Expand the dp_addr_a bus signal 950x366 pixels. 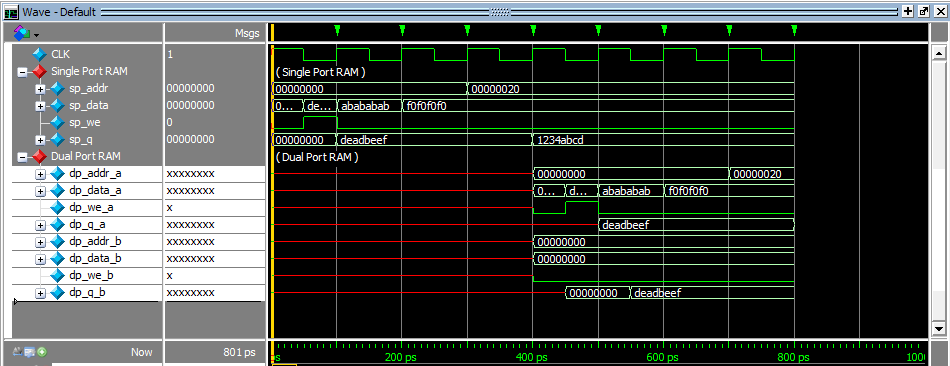coord(41,174)
